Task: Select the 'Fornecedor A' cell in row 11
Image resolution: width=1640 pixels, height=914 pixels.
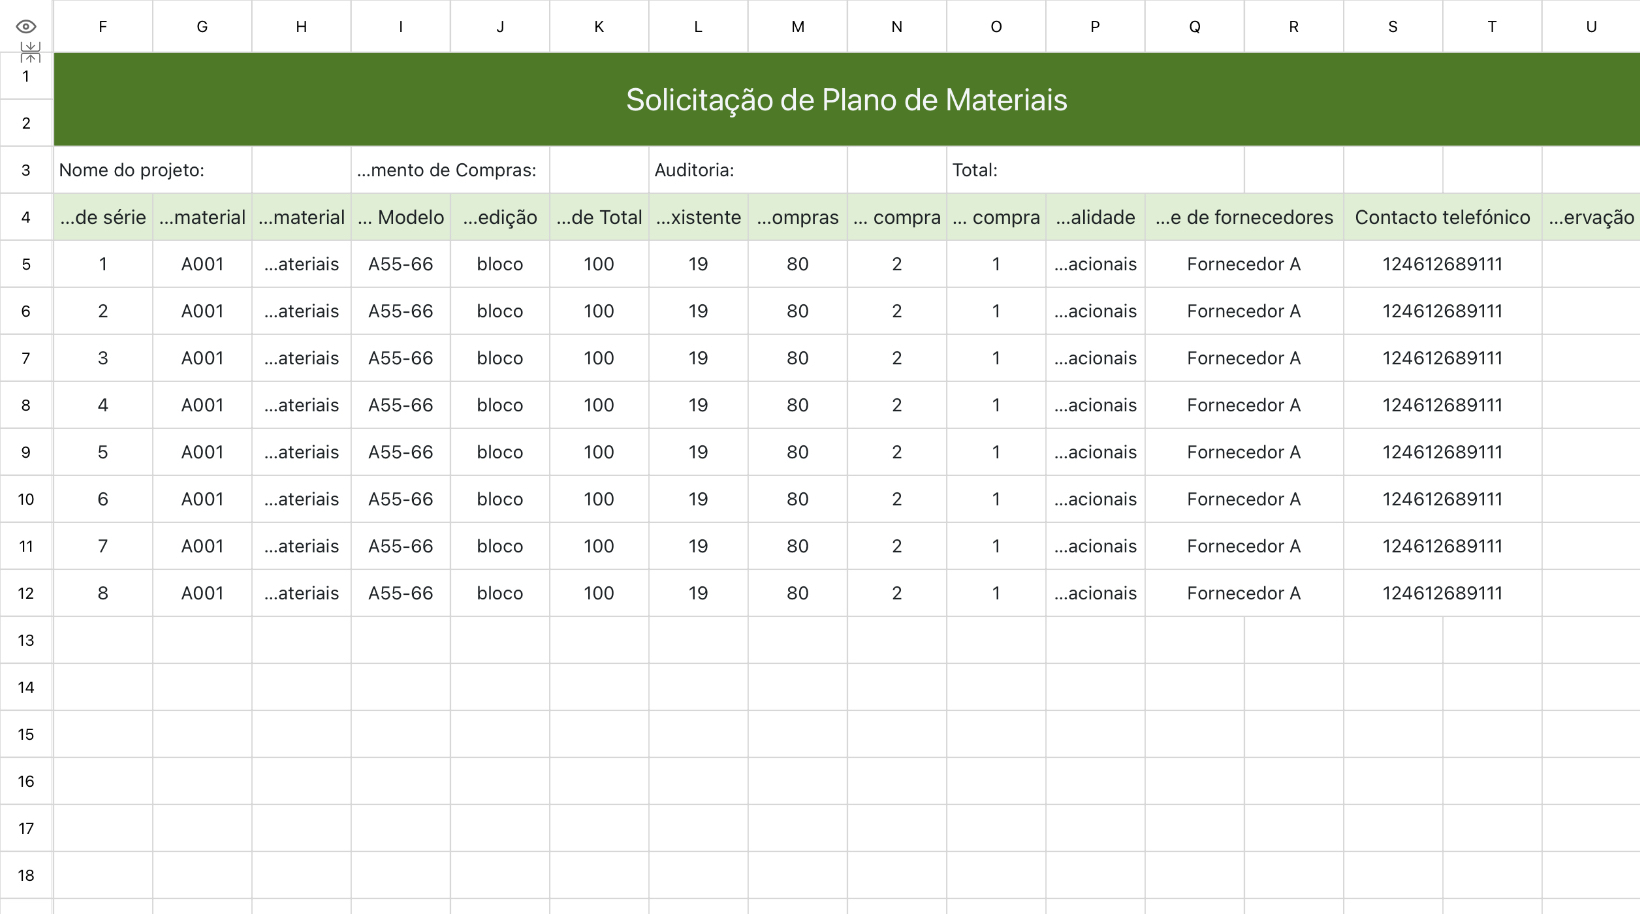Action: (1244, 546)
